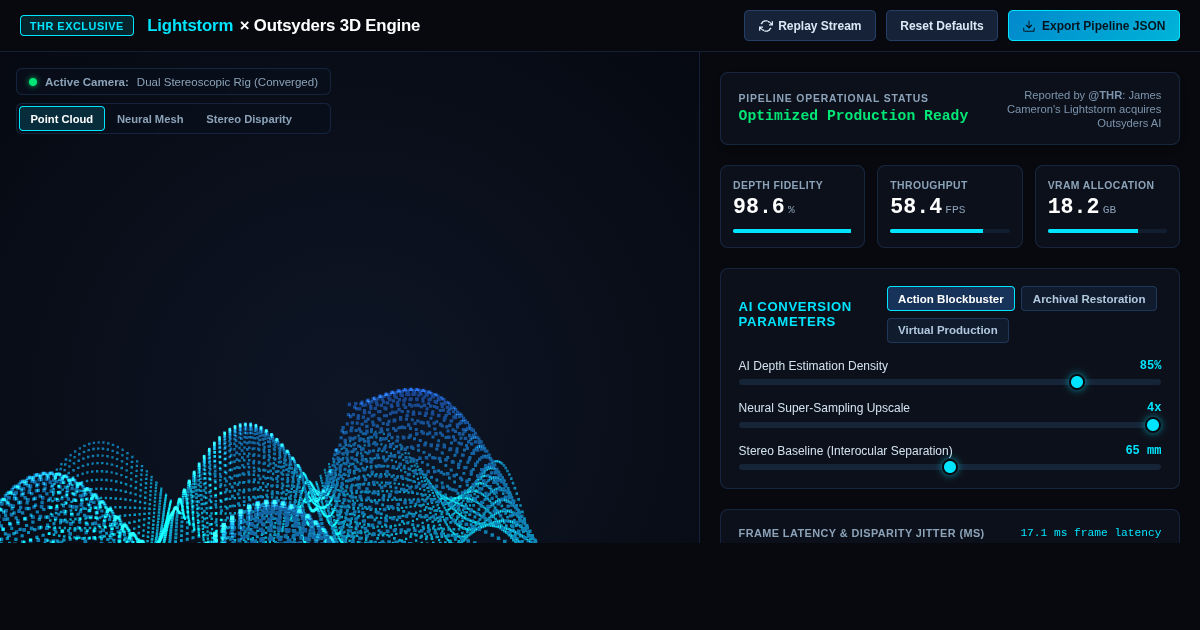The width and height of the screenshot is (1200, 630).
Task: Click the 65 mm baseline value
Action: (1143, 451)
